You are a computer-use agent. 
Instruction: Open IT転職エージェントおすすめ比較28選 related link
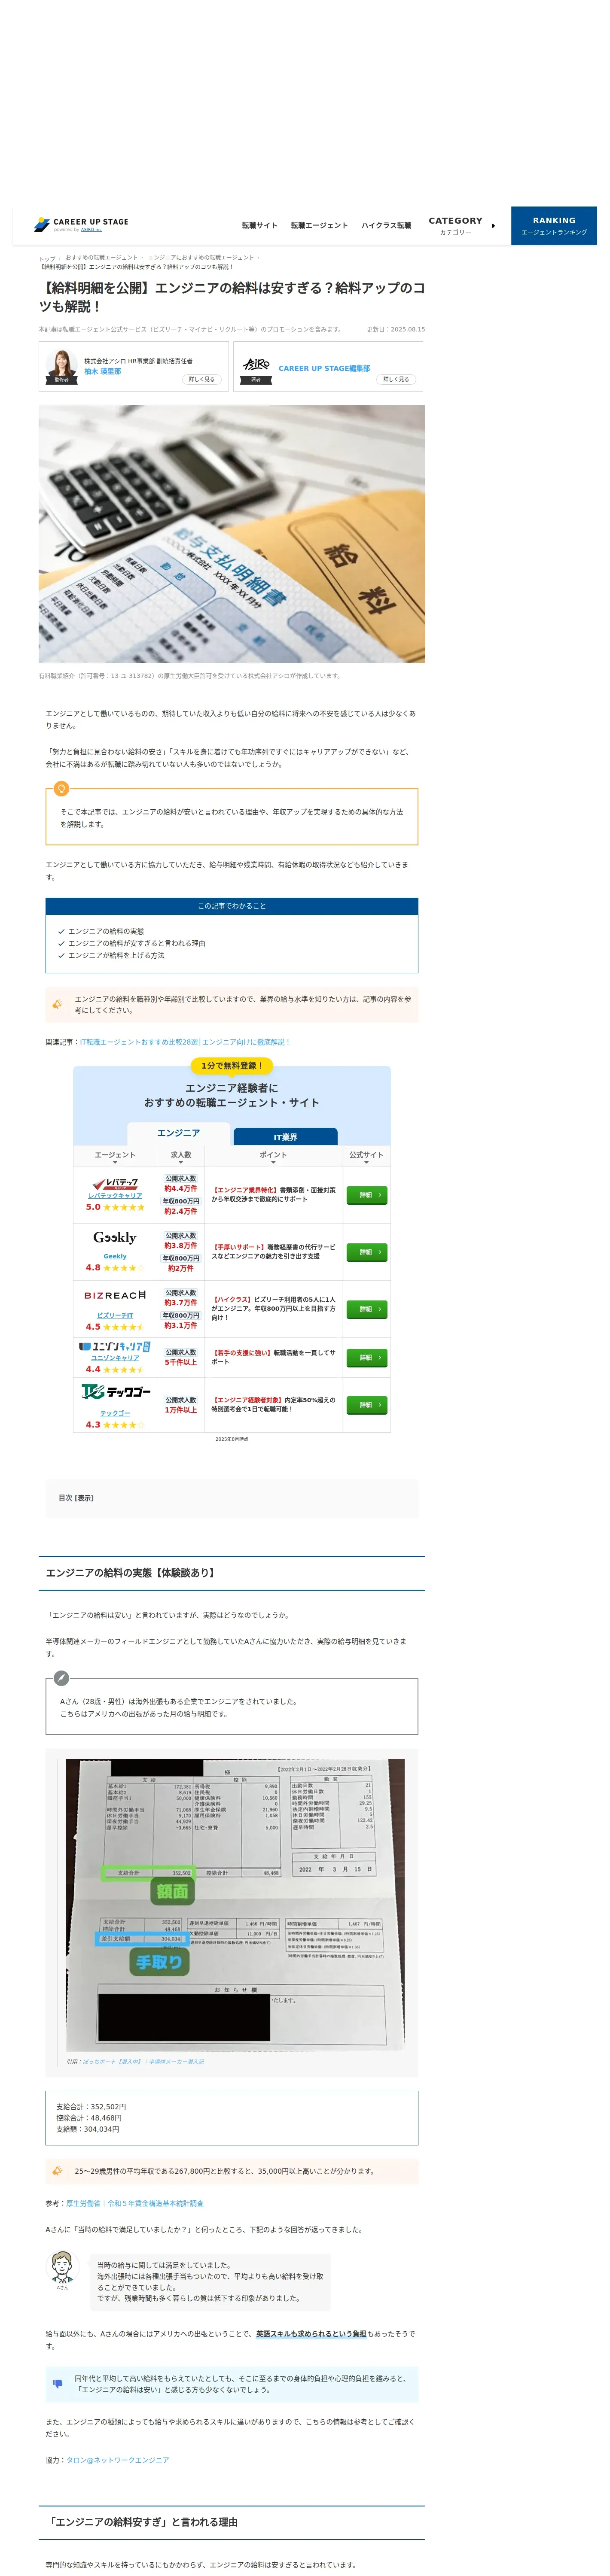185,1042
